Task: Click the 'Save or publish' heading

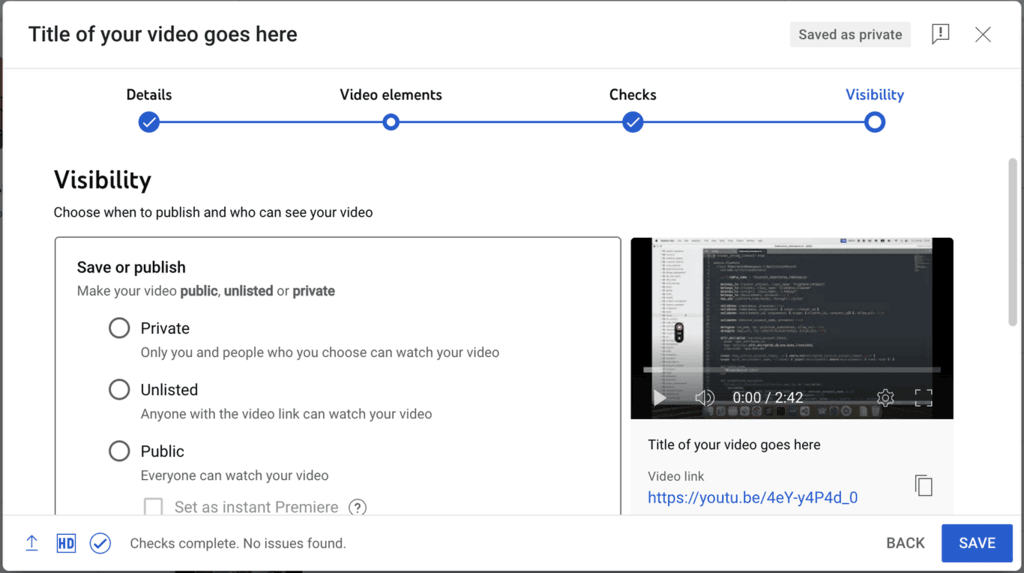Action: click(x=131, y=267)
